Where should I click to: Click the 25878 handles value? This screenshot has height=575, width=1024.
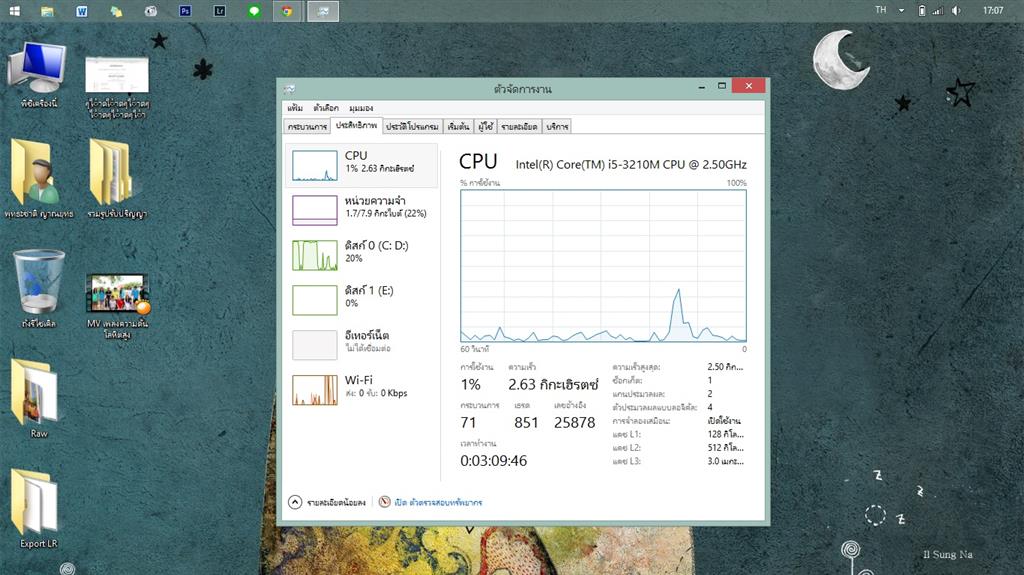[x=575, y=423]
